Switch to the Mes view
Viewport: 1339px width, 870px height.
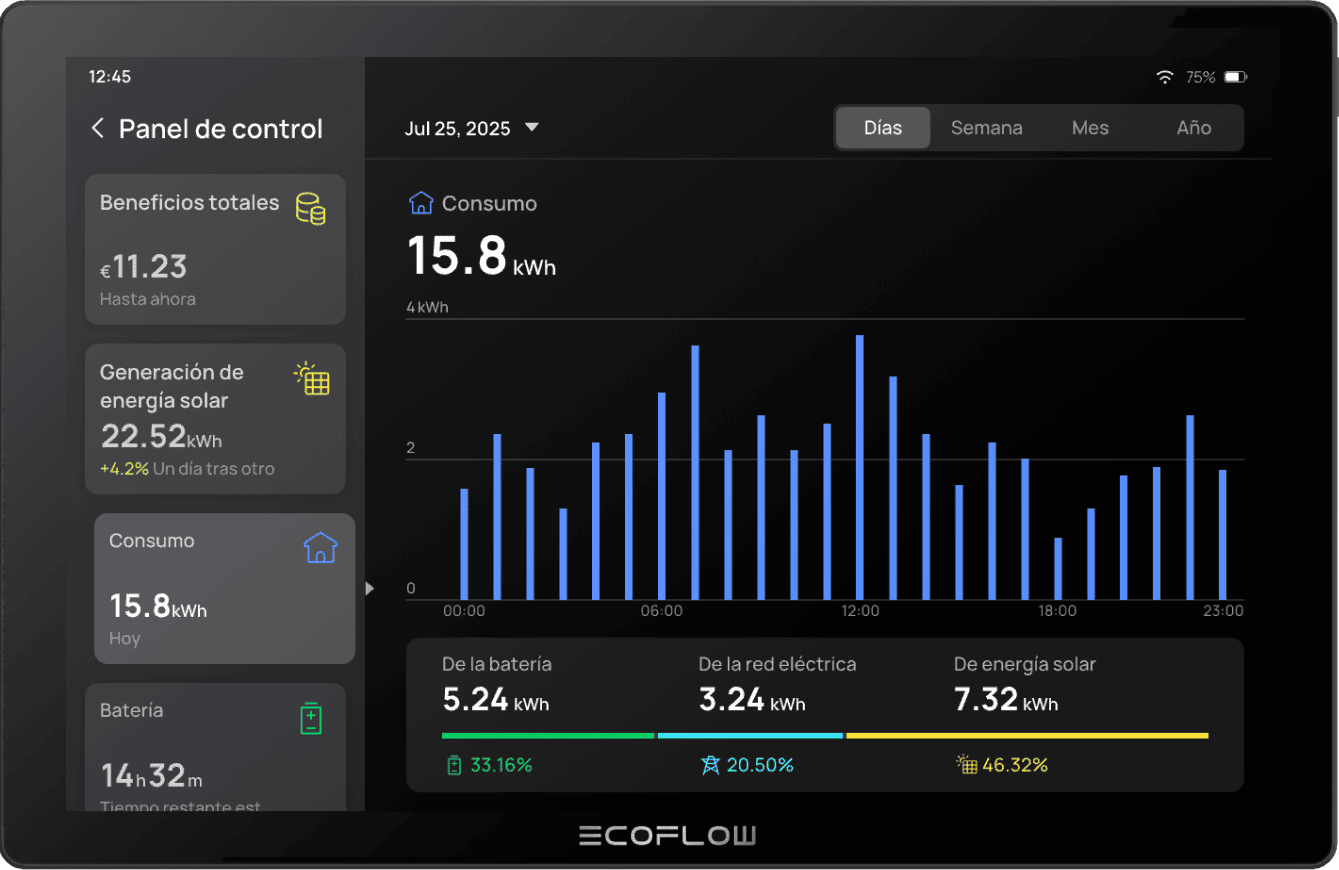[1090, 128]
